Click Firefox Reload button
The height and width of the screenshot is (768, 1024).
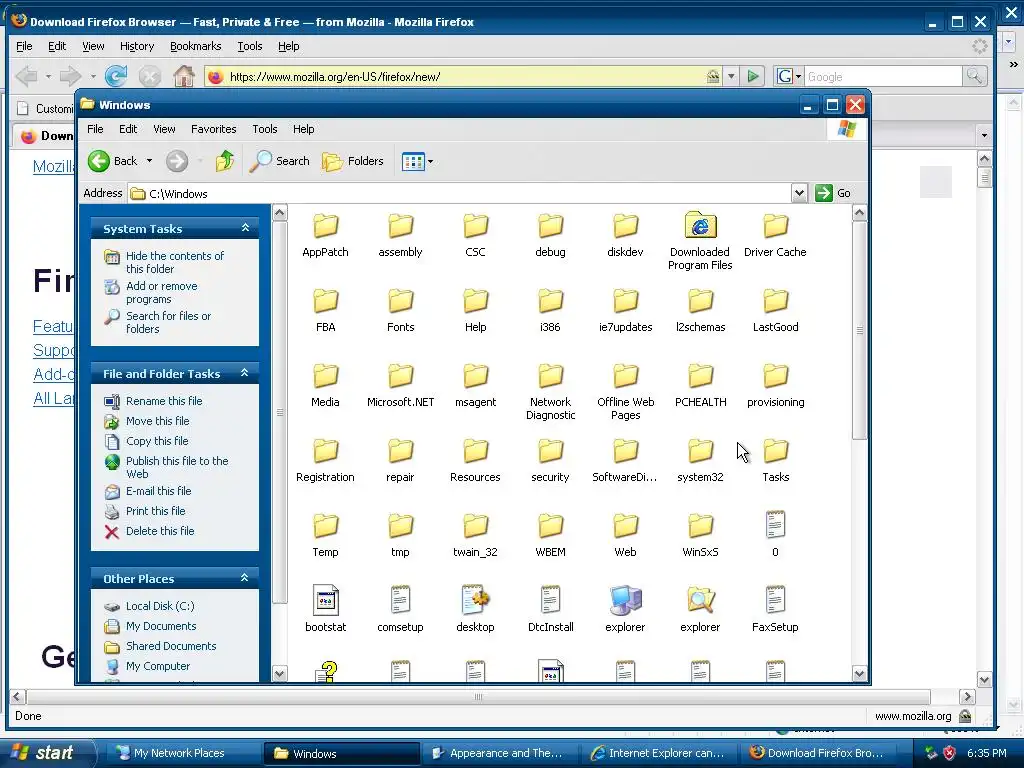[x=116, y=76]
